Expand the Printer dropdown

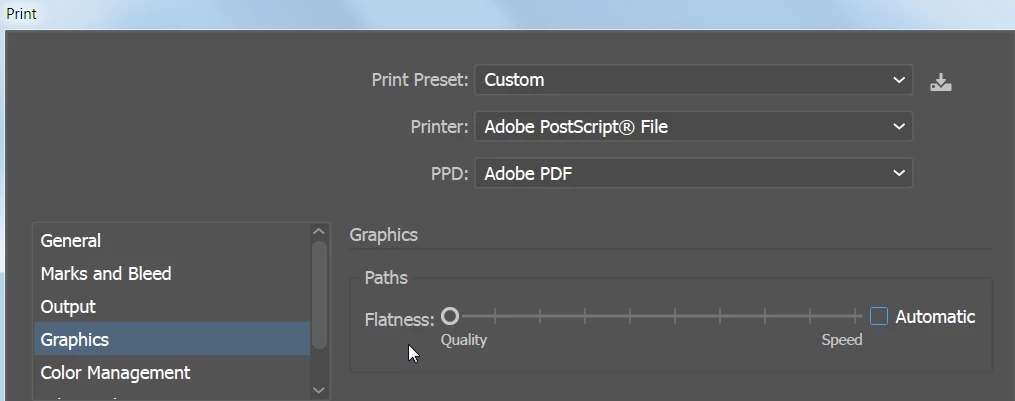click(x=692, y=127)
